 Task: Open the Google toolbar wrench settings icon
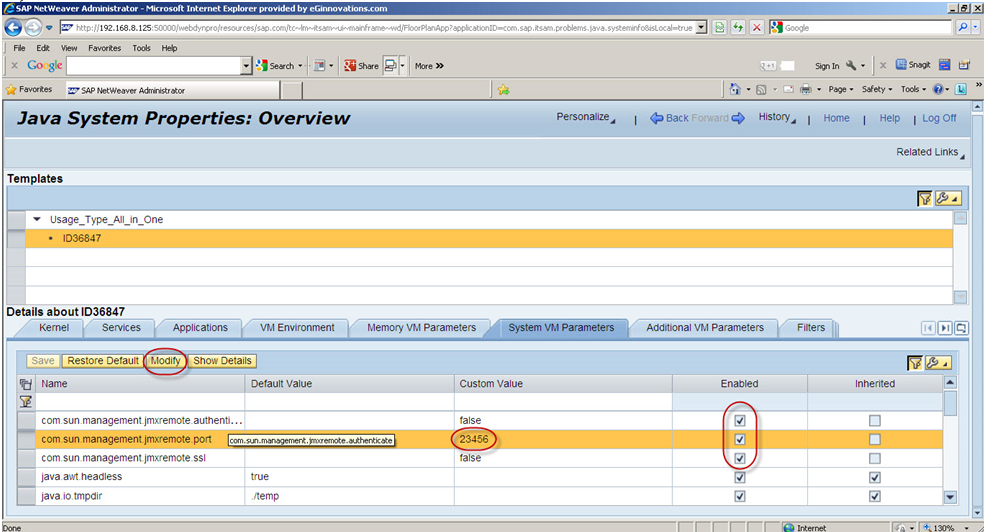[852, 65]
